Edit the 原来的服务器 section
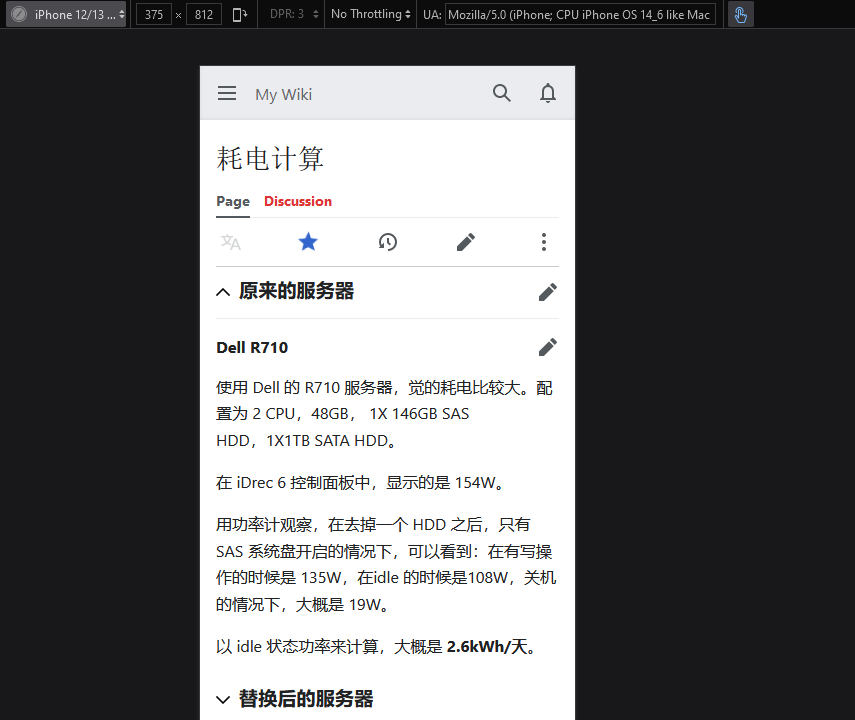The width and height of the screenshot is (855, 720). 548,292
